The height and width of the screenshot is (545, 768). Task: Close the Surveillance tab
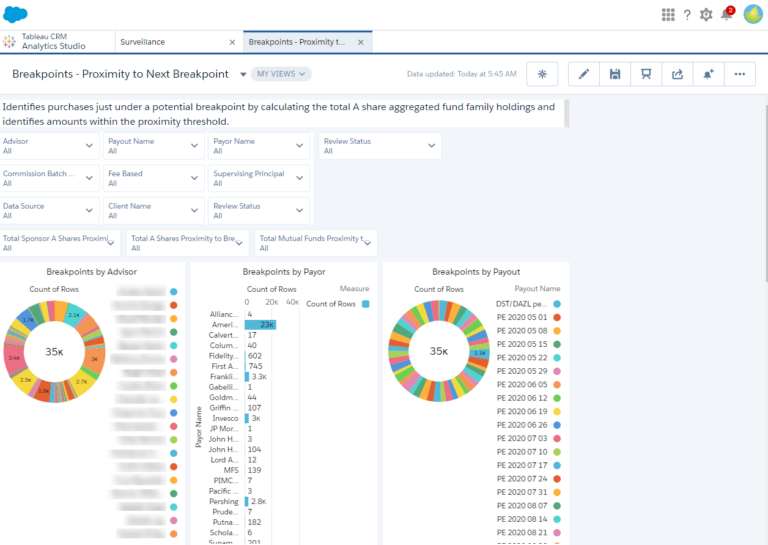(232, 42)
